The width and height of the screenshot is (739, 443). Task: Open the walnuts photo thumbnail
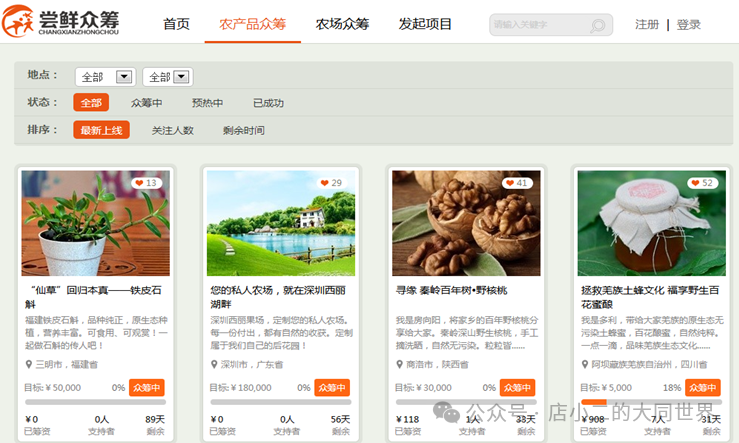pyautogui.click(x=466, y=223)
